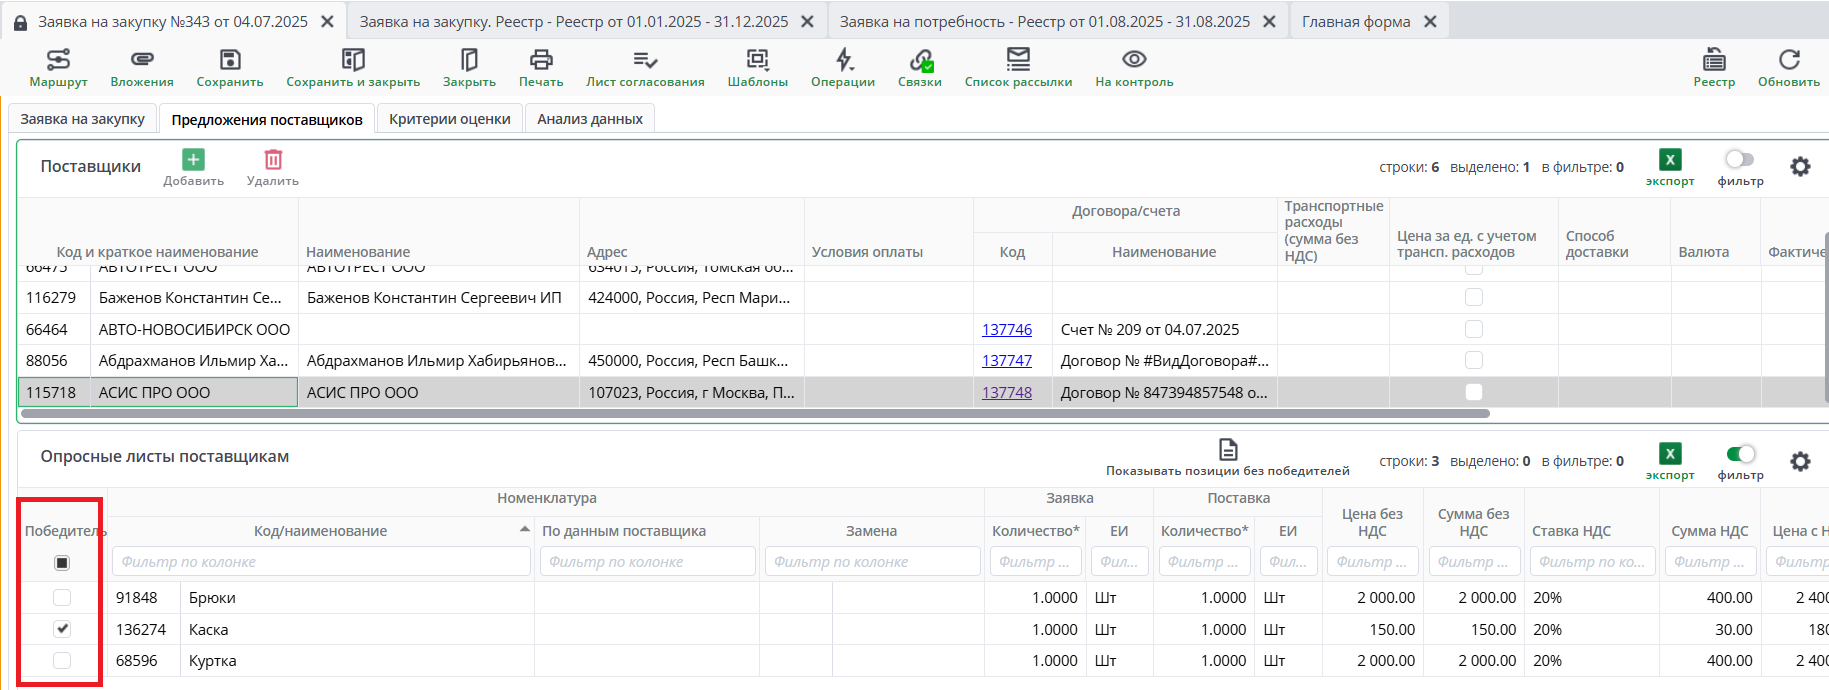The width and height of the screenshot is (1829, 690).
Task: Open Лист согласования approval sheet
Action: pyautogui.click(x=645, y=62)
